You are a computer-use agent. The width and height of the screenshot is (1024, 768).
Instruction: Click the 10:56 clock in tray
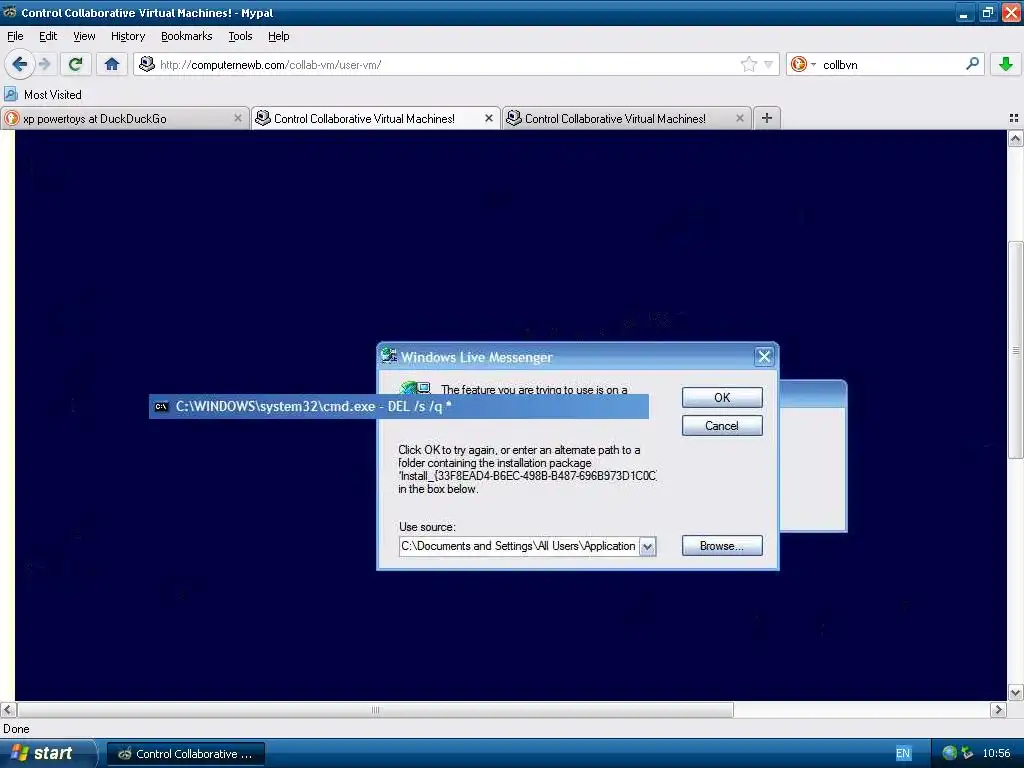click(996, 754)
